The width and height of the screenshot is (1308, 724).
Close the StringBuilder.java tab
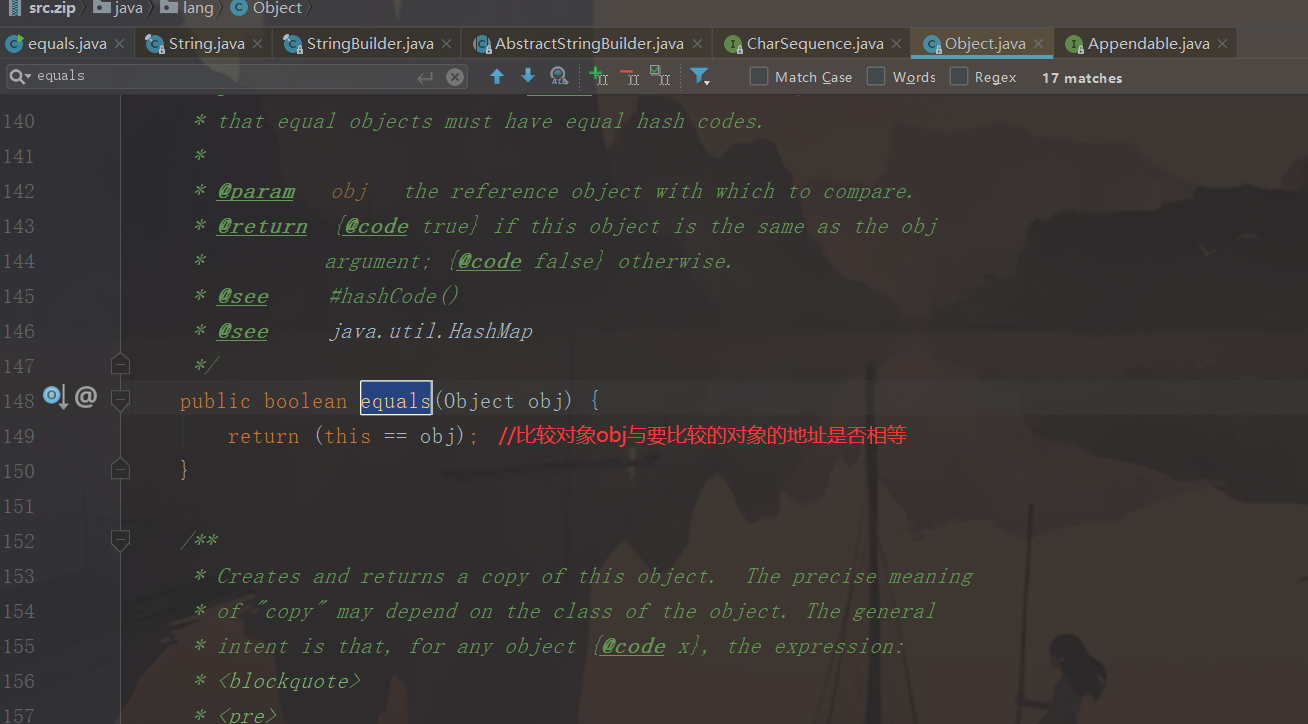coord(447,44)
